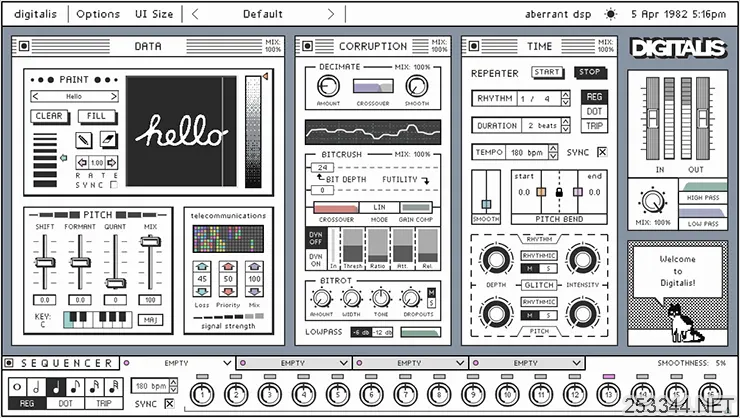
Task: Click the Decimate Smooth knob
Action: click(x=417, y=86)
